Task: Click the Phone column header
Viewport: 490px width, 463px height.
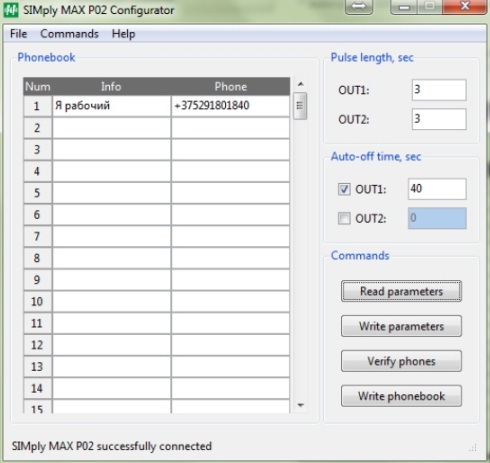Action: pyautogui.click(x=230, y=87)
